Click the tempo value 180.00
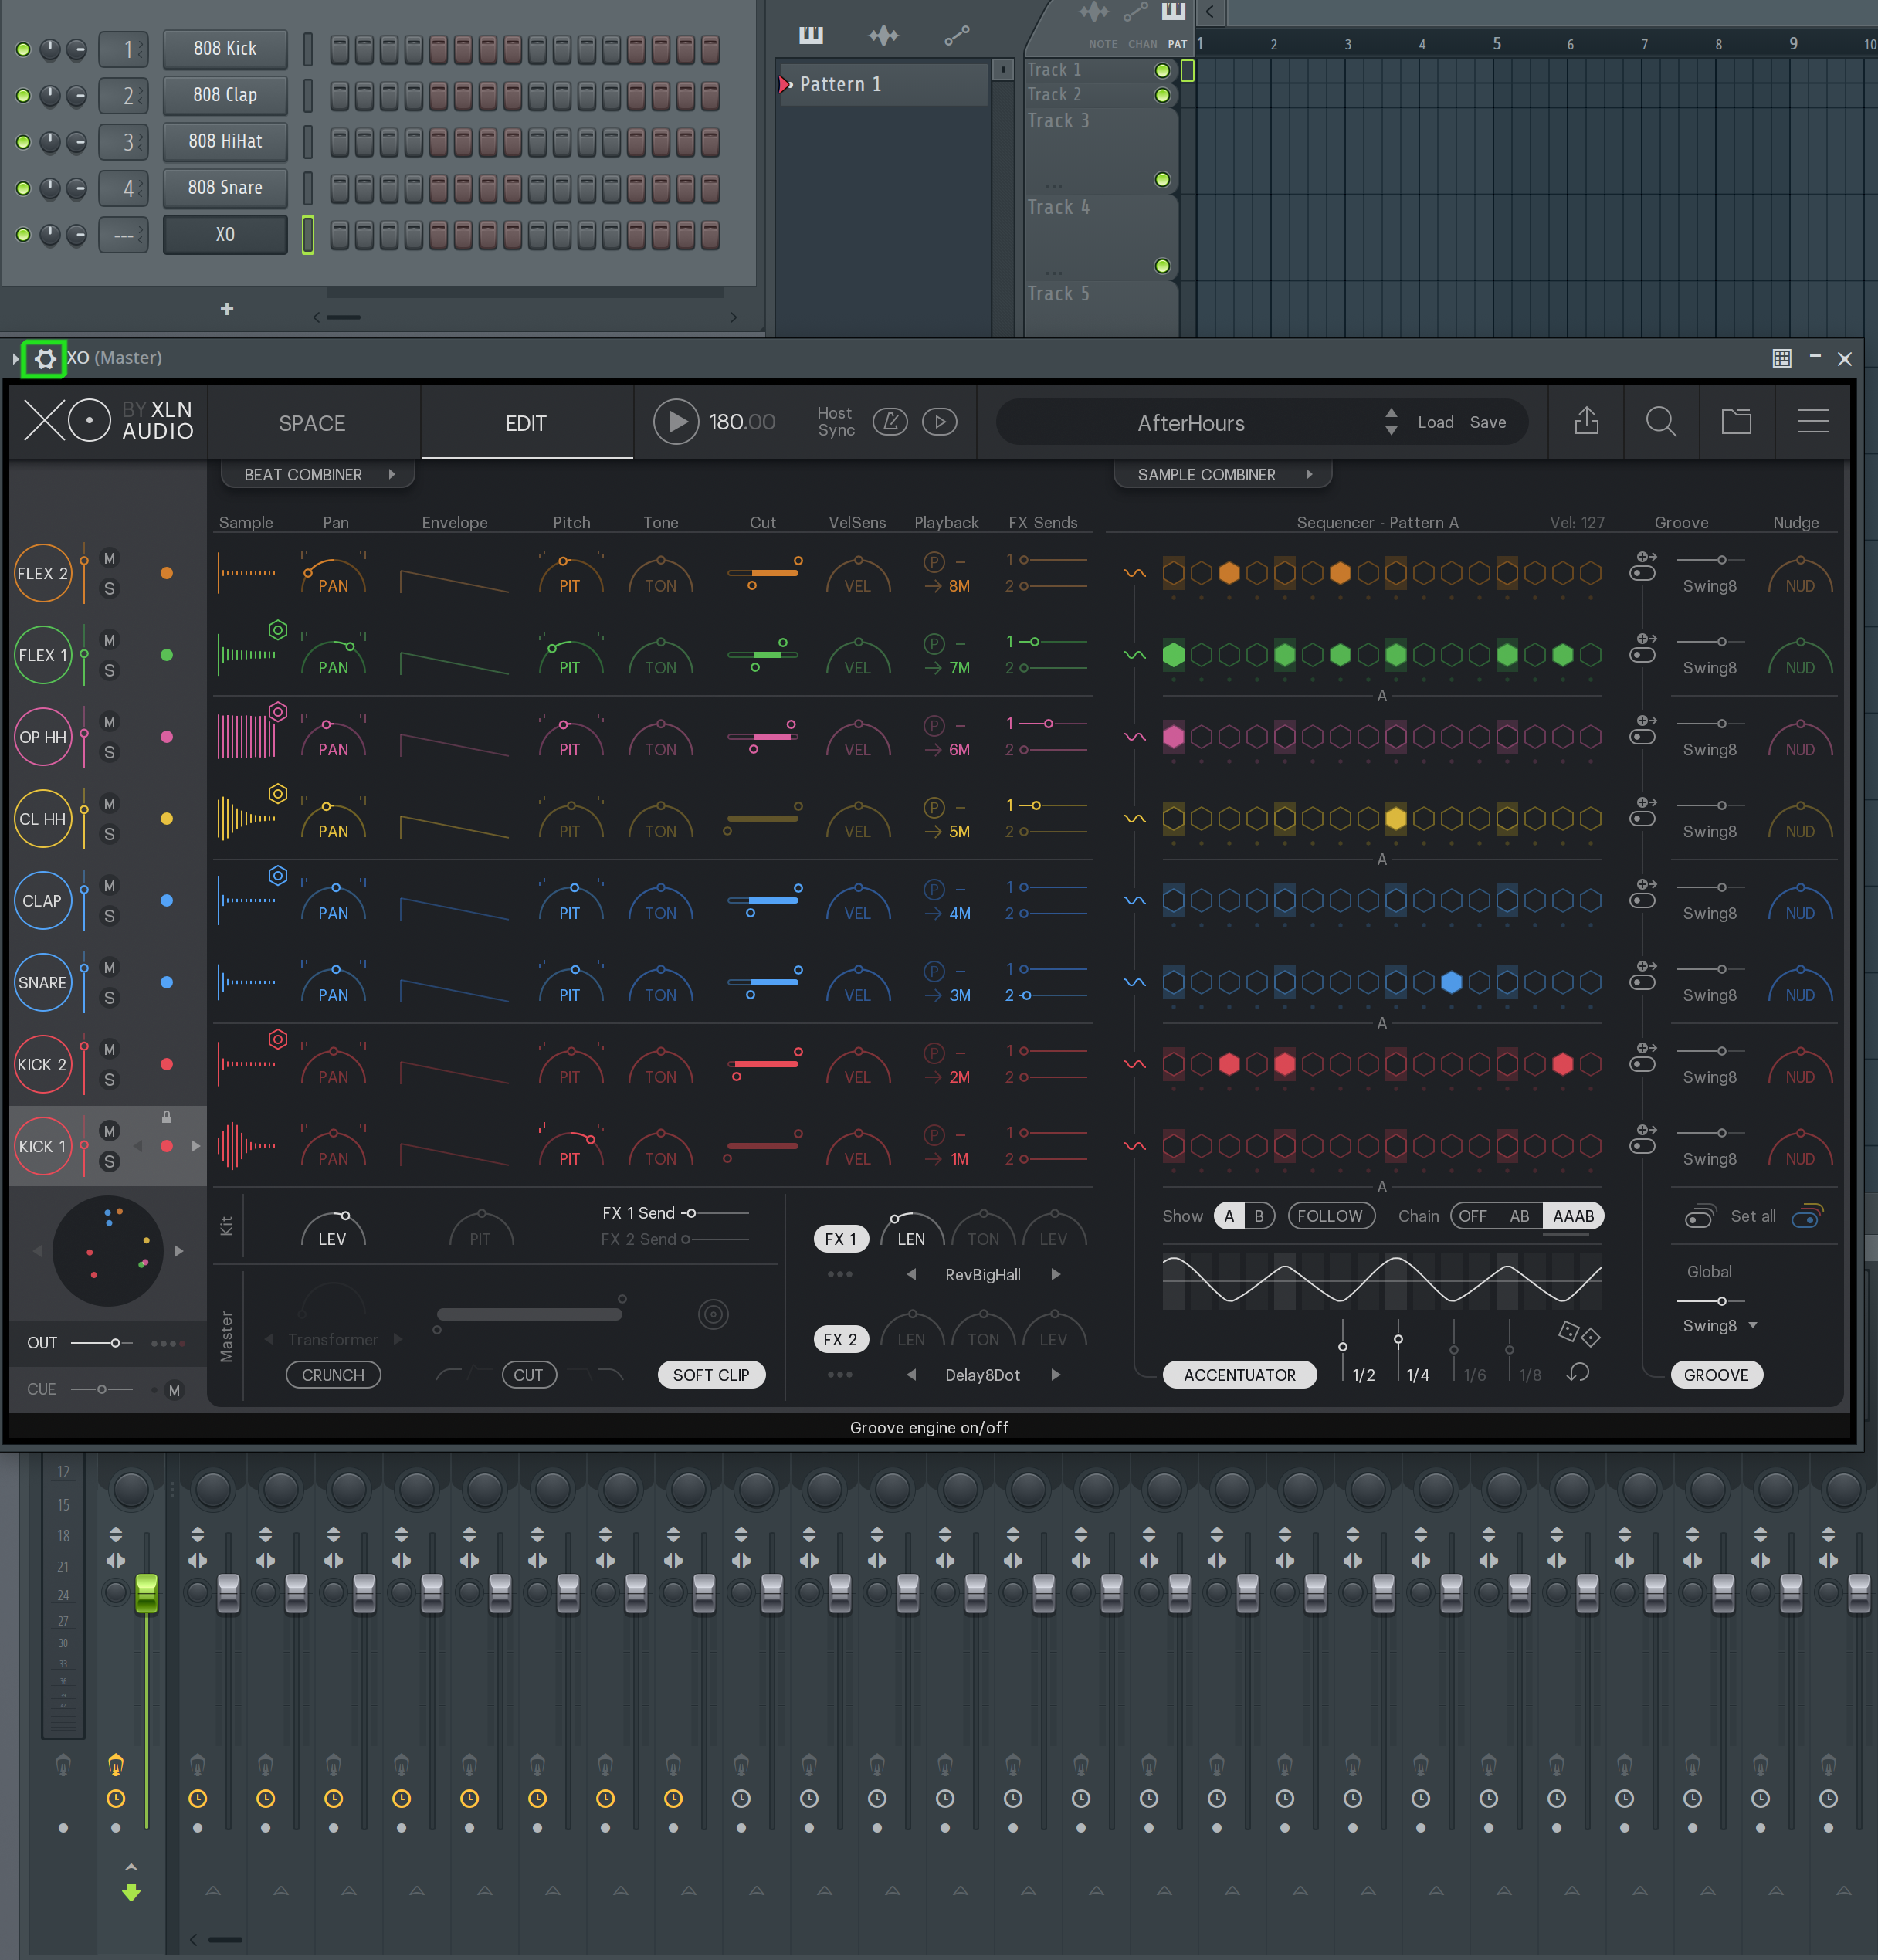Image resolution: width=1878 pixels, height=1960 pixels. [742, 422]
